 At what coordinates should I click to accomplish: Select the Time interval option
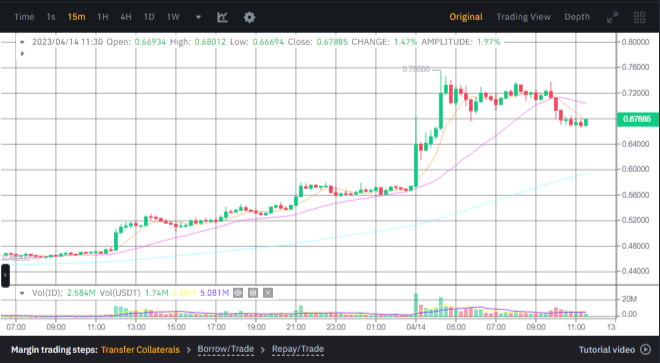pyautogui.click(x=24, y=17)
